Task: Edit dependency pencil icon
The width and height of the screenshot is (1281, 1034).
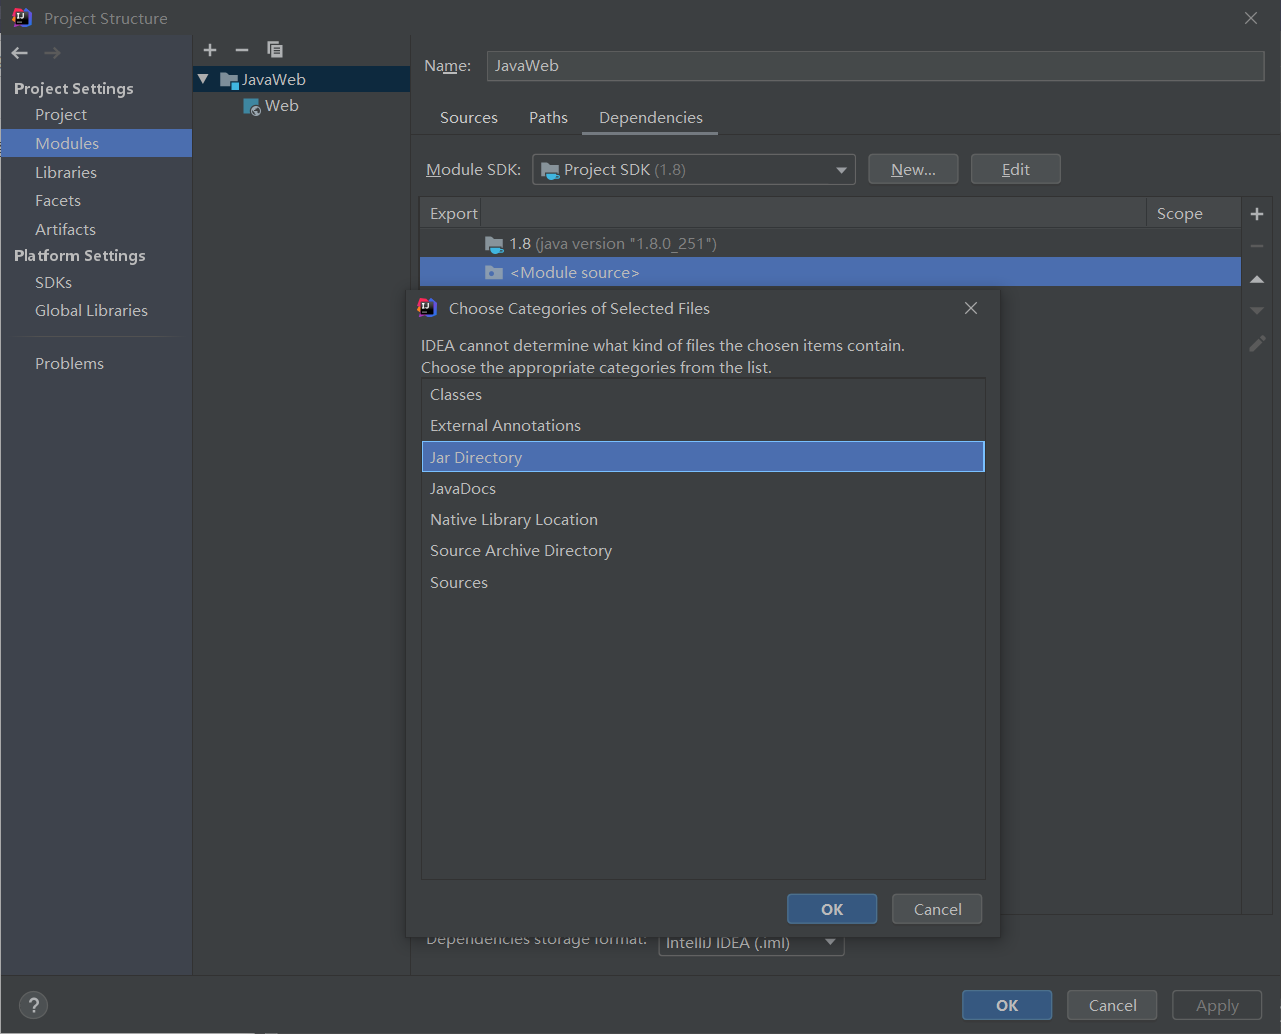Action: click(x=1257, y=343)
